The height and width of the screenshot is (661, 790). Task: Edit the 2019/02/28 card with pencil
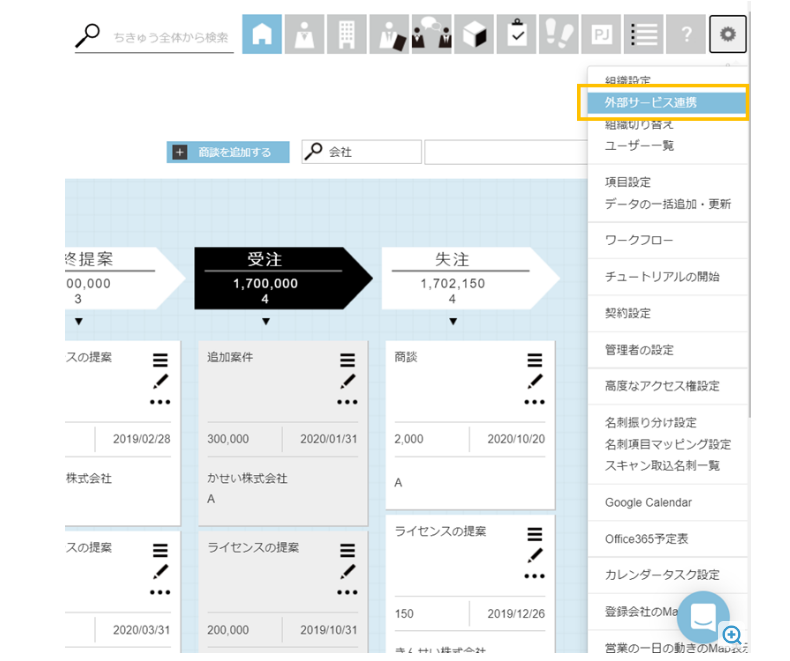click(160, 381)
